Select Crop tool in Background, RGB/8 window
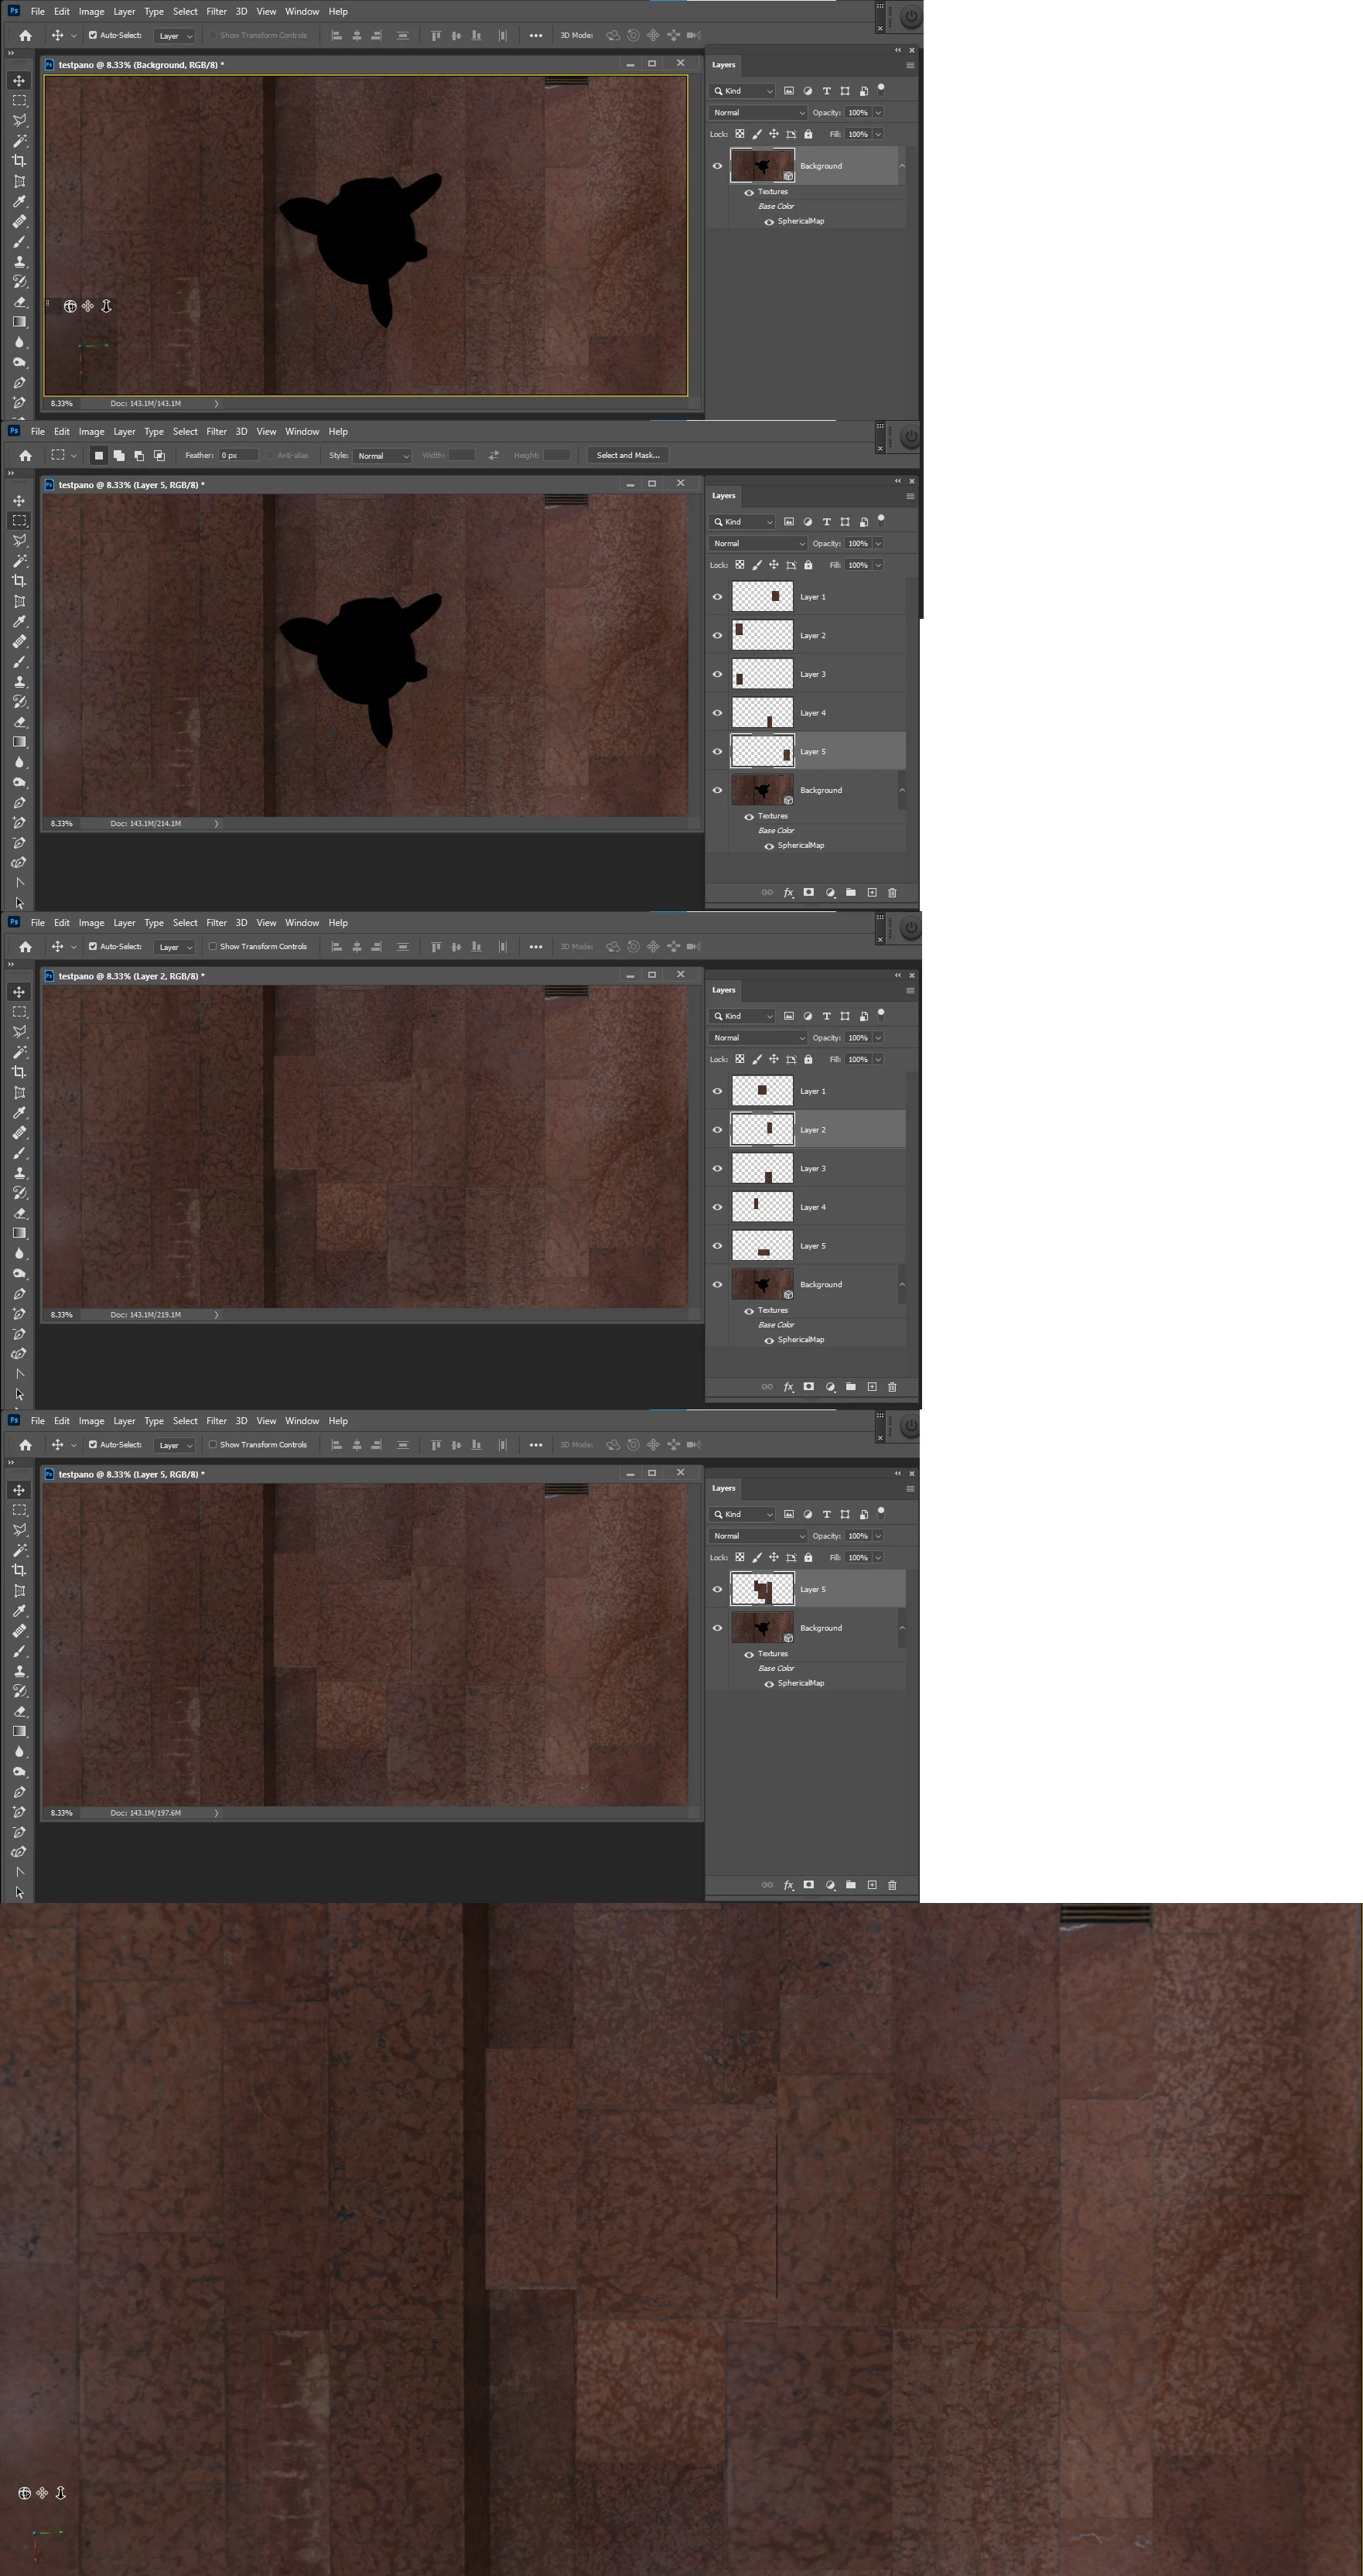This screenshot has height=2576, width=1363. (x=19, y=161)
